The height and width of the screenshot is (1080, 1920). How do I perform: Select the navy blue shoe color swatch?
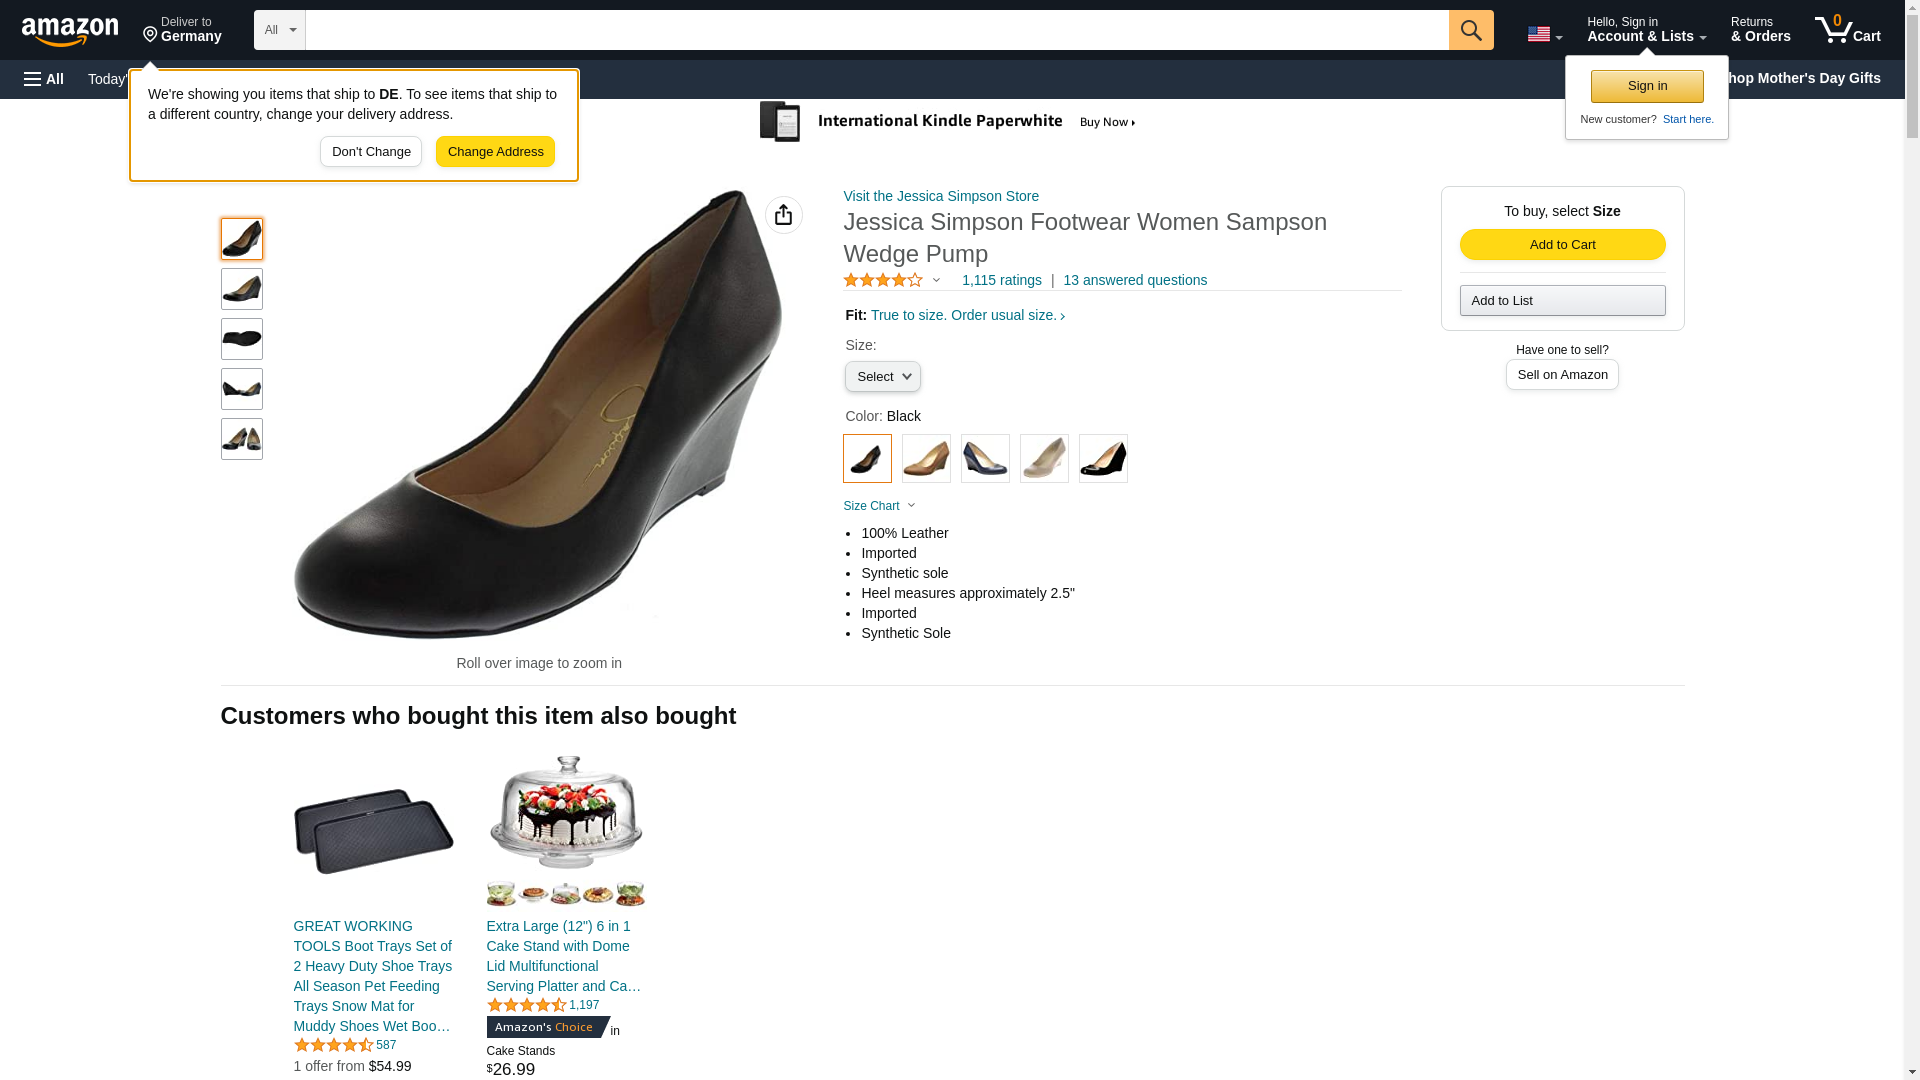[x=985, y=459]
